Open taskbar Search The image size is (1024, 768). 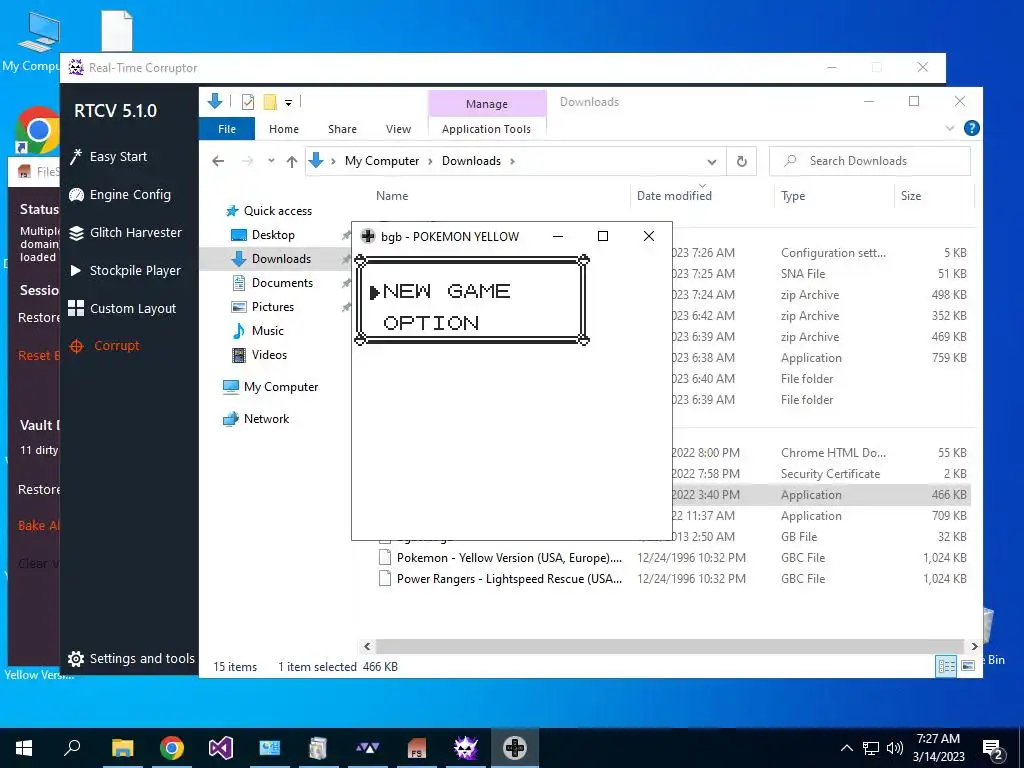coord(72,748)
